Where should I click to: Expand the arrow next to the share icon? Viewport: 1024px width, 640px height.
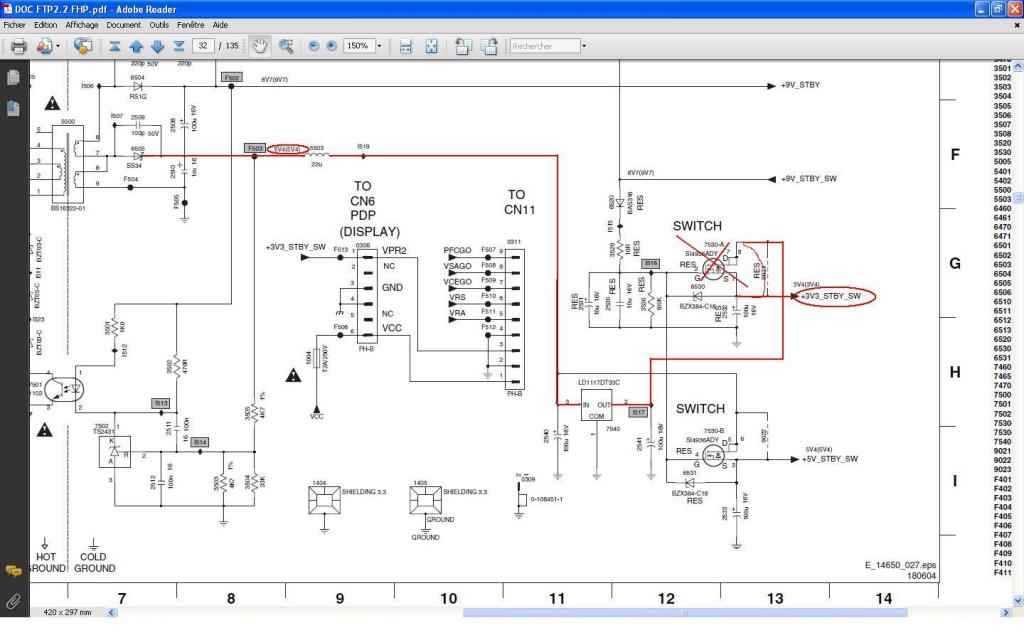(58, 46)
